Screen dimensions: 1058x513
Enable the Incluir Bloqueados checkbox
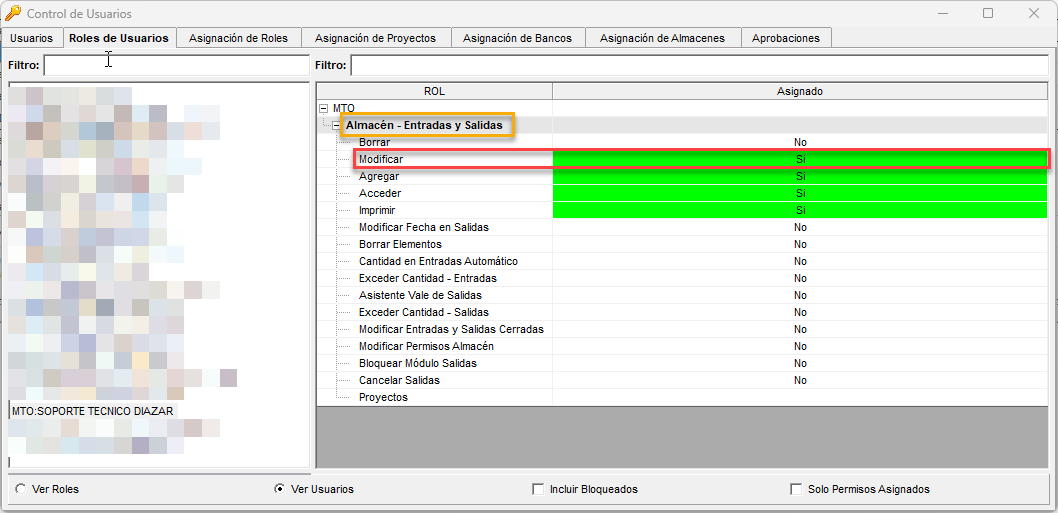click(x=538, y=489)
